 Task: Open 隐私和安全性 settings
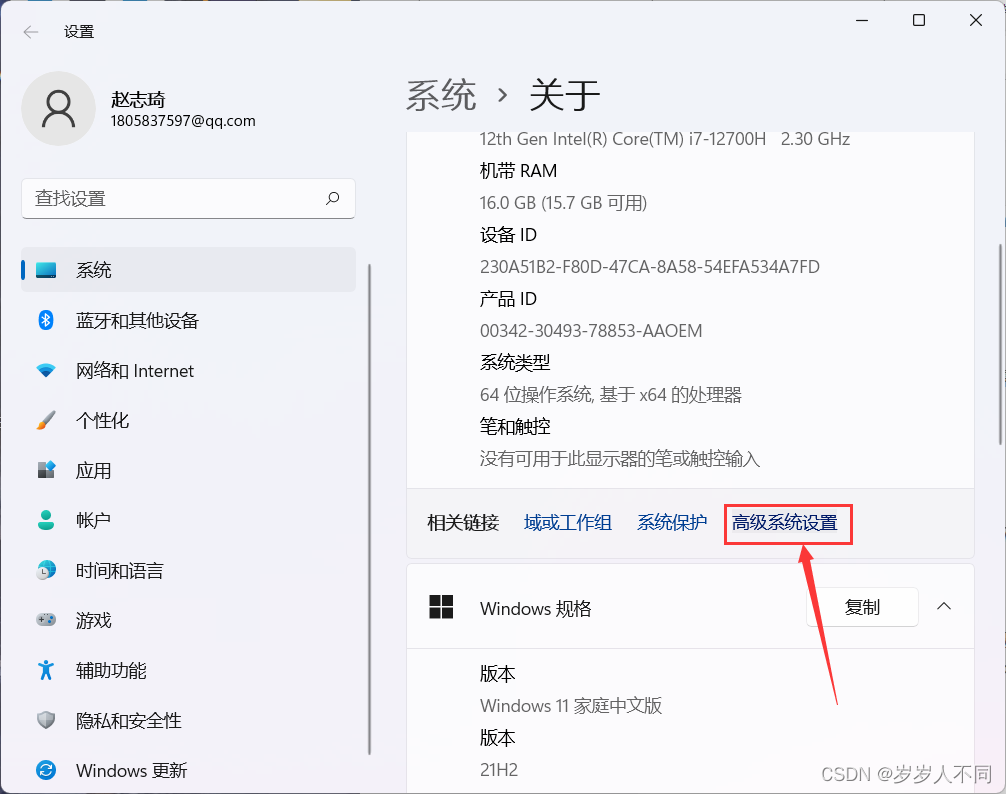click(x=189, y=720)
